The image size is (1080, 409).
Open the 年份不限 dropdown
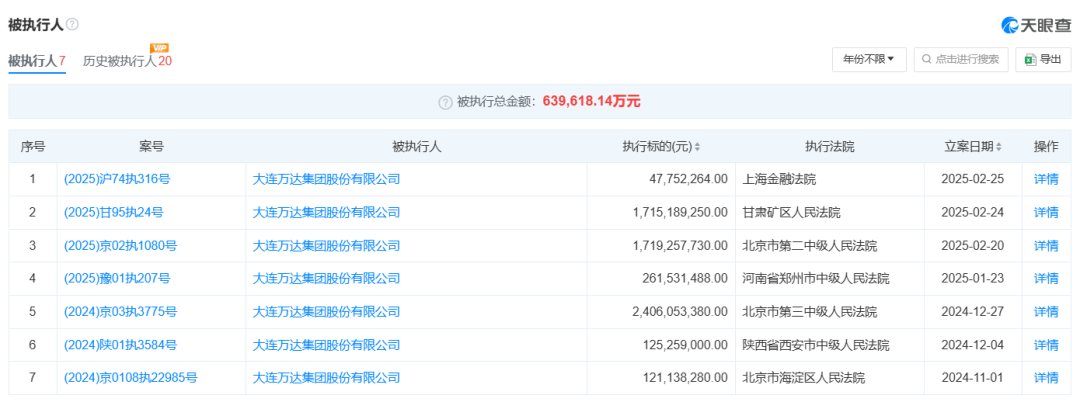point(869,59)
